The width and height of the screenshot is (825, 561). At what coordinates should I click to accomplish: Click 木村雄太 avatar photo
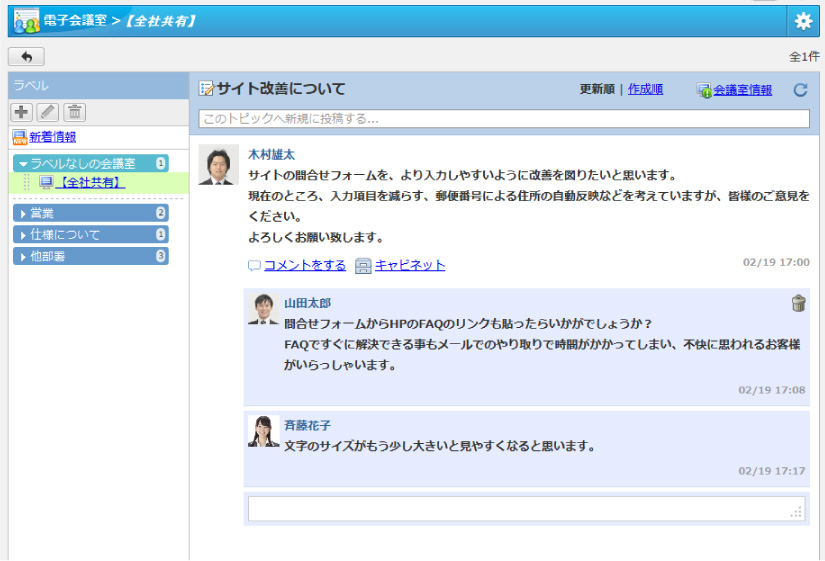pos(218,165)
